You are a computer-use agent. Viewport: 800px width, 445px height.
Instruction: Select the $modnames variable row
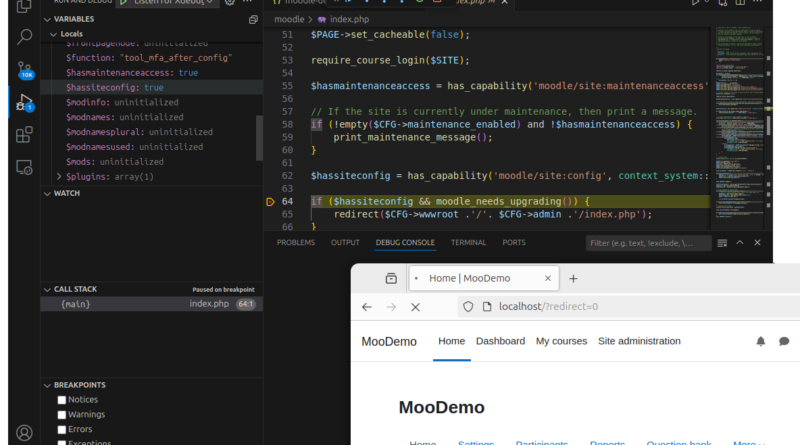pos(152,117)
